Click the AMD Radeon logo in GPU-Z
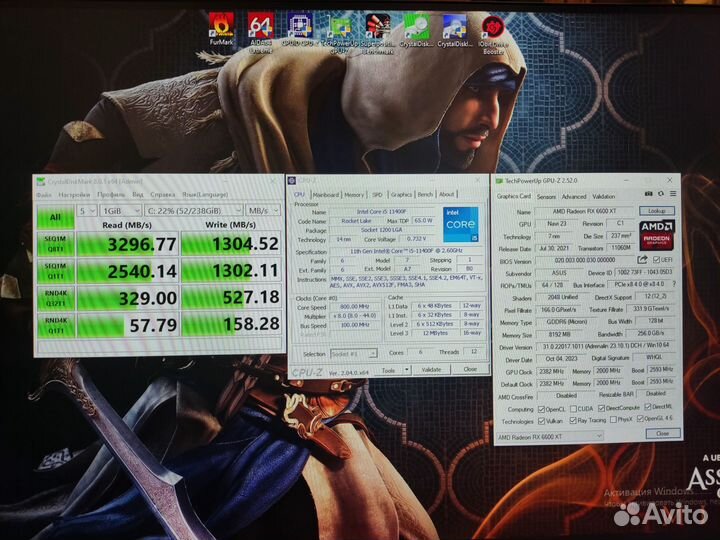The image size is (720, 540). 657,236
